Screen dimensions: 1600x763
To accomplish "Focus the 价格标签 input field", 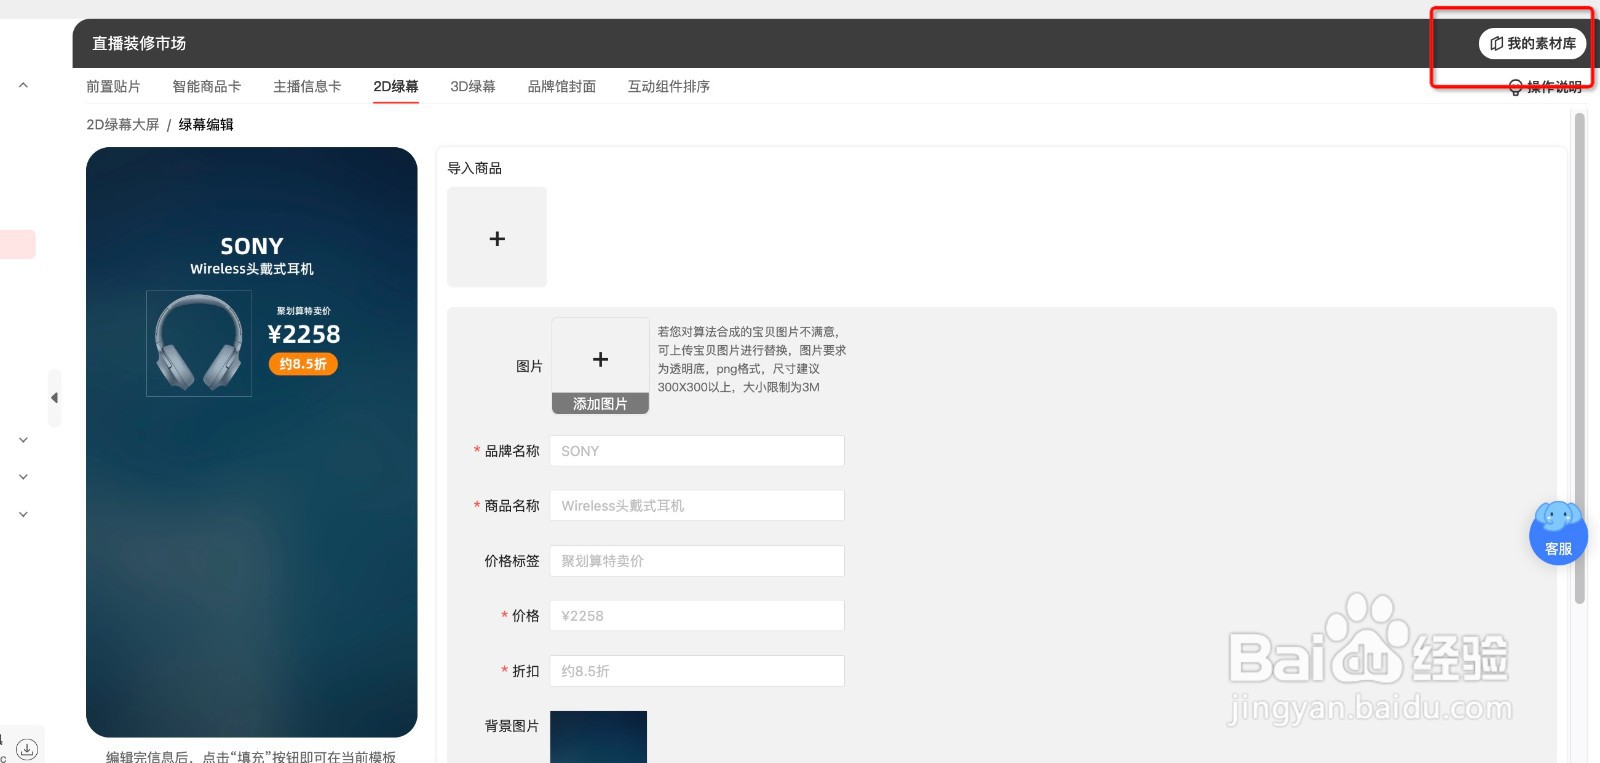I will click(x=697, y=561).
